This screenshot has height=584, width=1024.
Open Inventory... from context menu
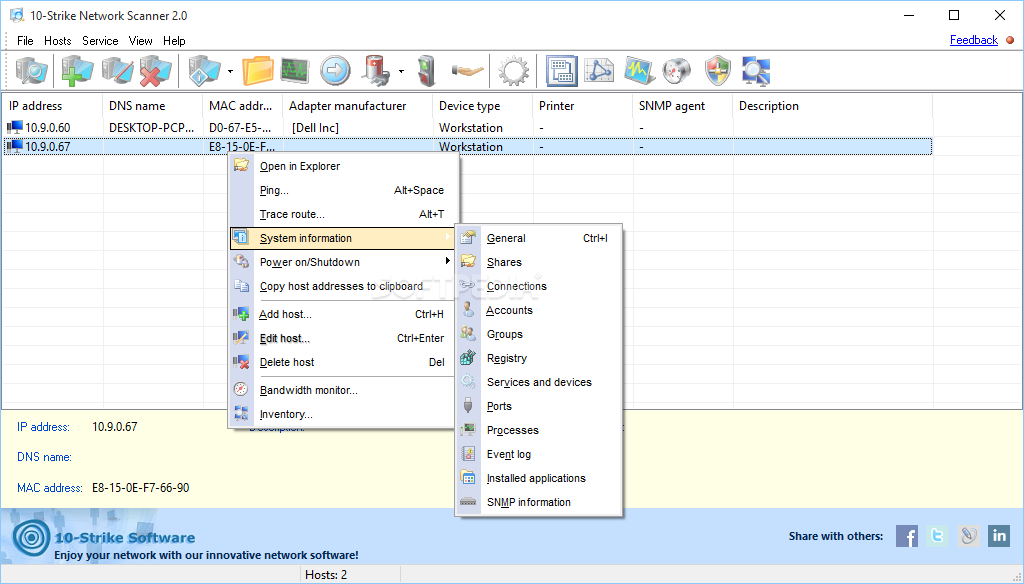click(340, 414)
